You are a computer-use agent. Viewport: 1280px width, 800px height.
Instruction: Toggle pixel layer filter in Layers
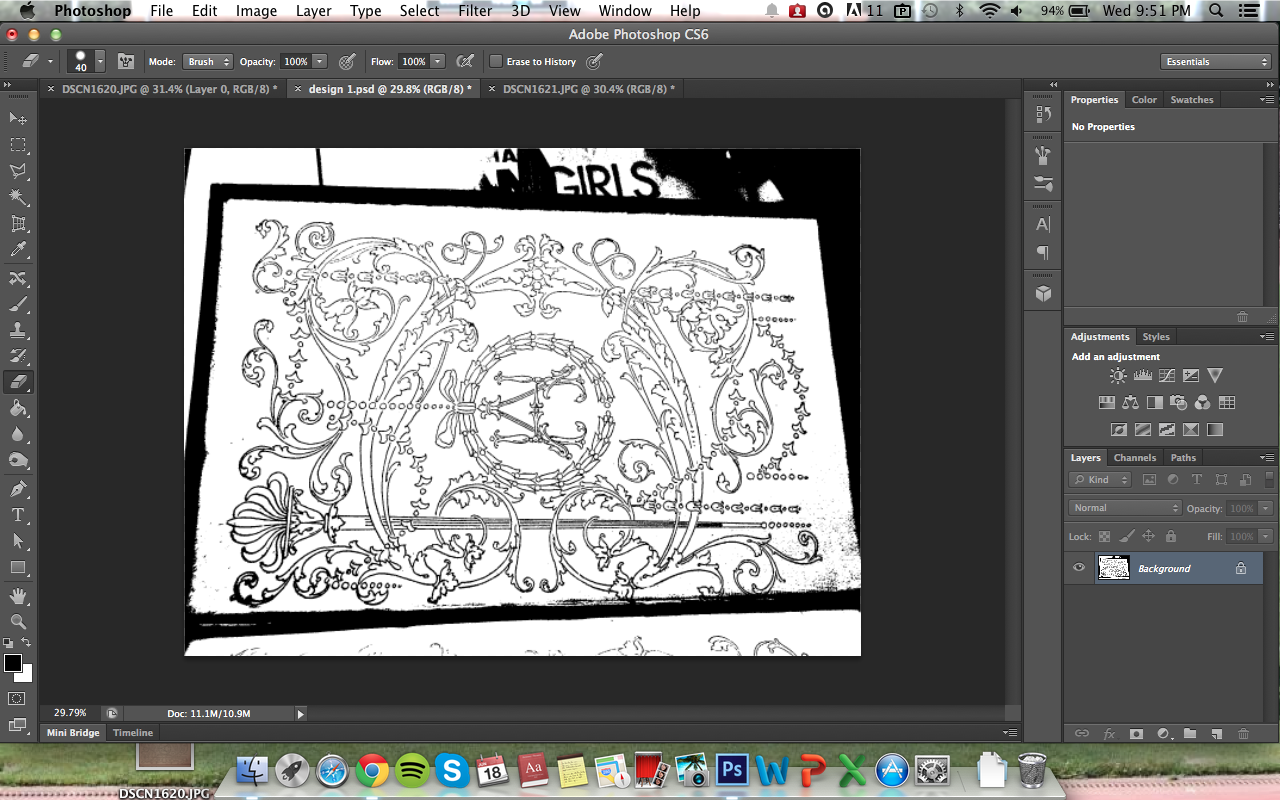click(x=1149, y=480)
